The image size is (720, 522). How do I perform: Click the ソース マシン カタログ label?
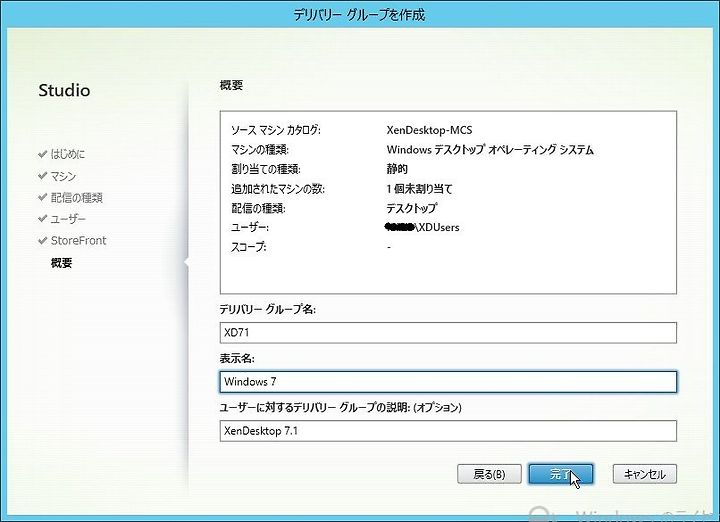pyautogui.click(x=276, y=130)
